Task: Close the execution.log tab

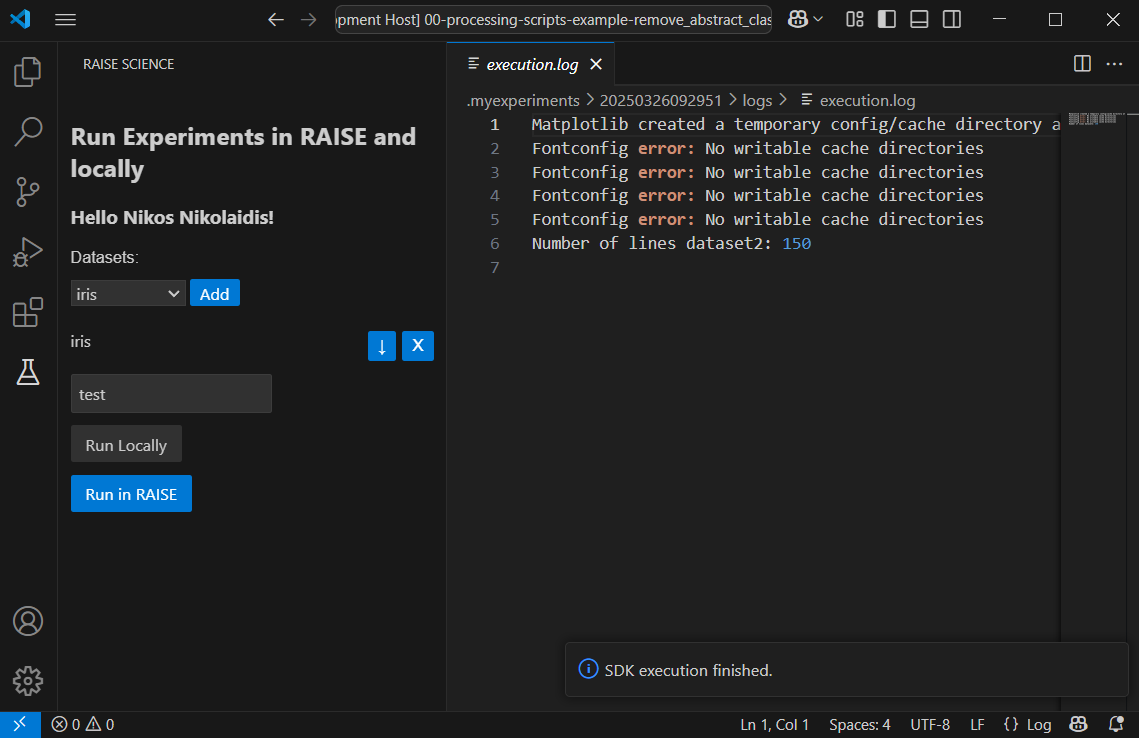Action: pyautogui.click(x=596, y=65)
